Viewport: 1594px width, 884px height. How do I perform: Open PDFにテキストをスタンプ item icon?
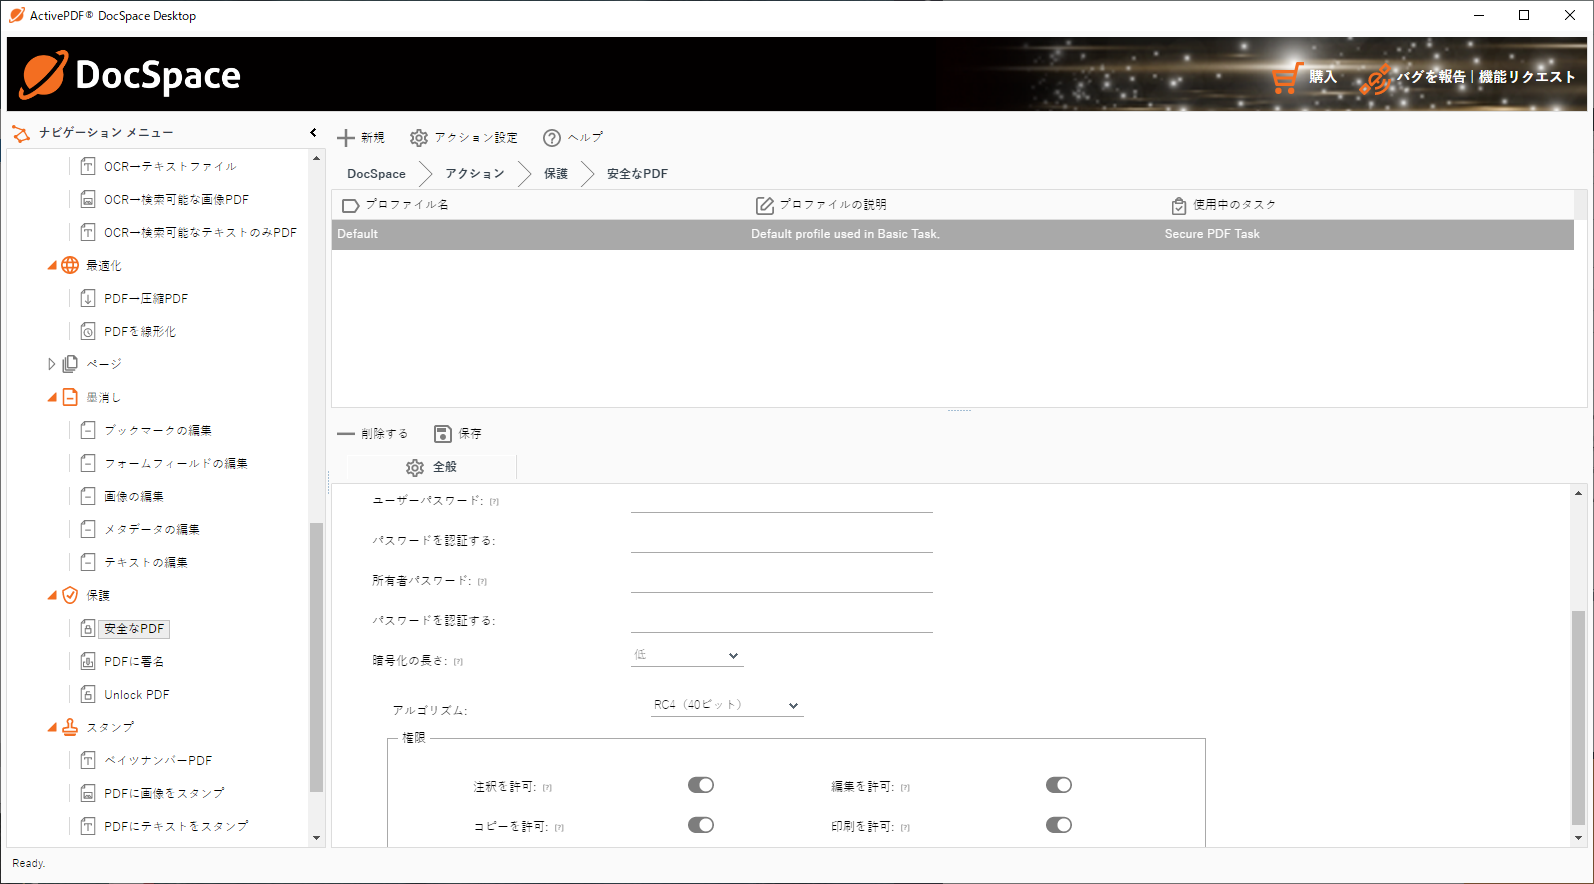pos(88,826)
